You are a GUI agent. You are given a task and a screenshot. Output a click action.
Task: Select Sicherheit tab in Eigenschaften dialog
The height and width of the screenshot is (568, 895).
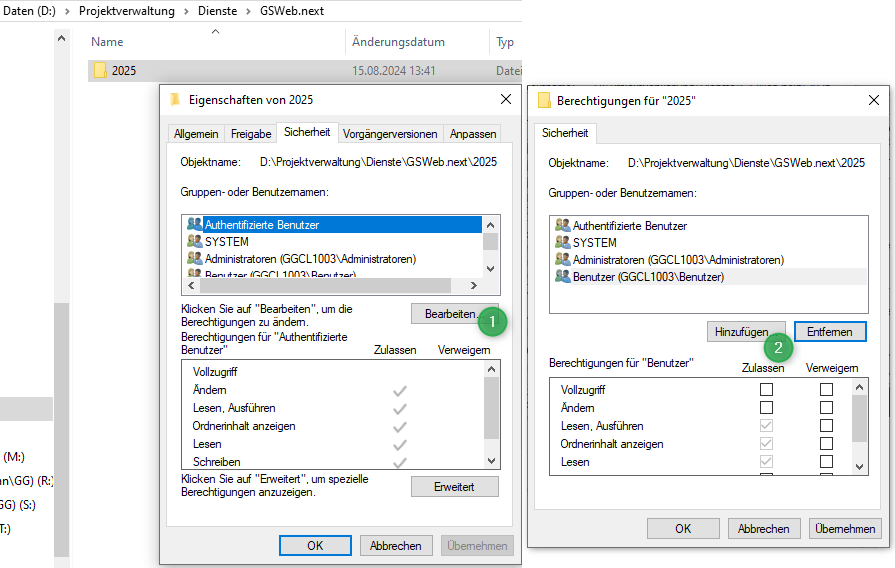click(307, 132)
